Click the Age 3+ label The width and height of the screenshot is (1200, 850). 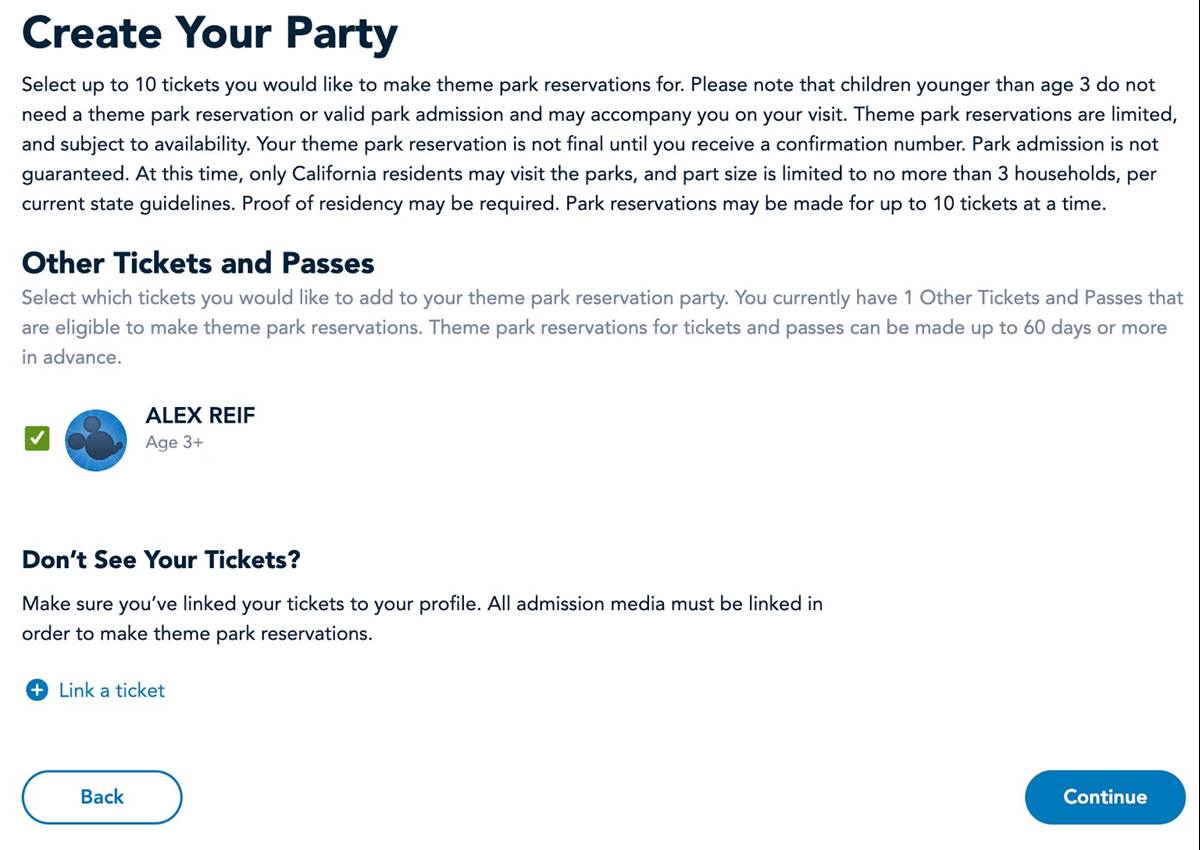(x=174, y=442)
